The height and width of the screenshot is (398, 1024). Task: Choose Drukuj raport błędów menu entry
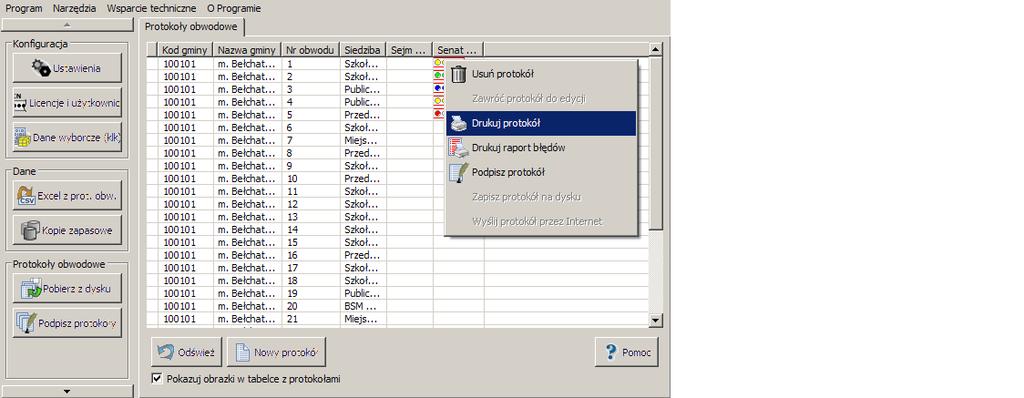(x=541, y=148)
